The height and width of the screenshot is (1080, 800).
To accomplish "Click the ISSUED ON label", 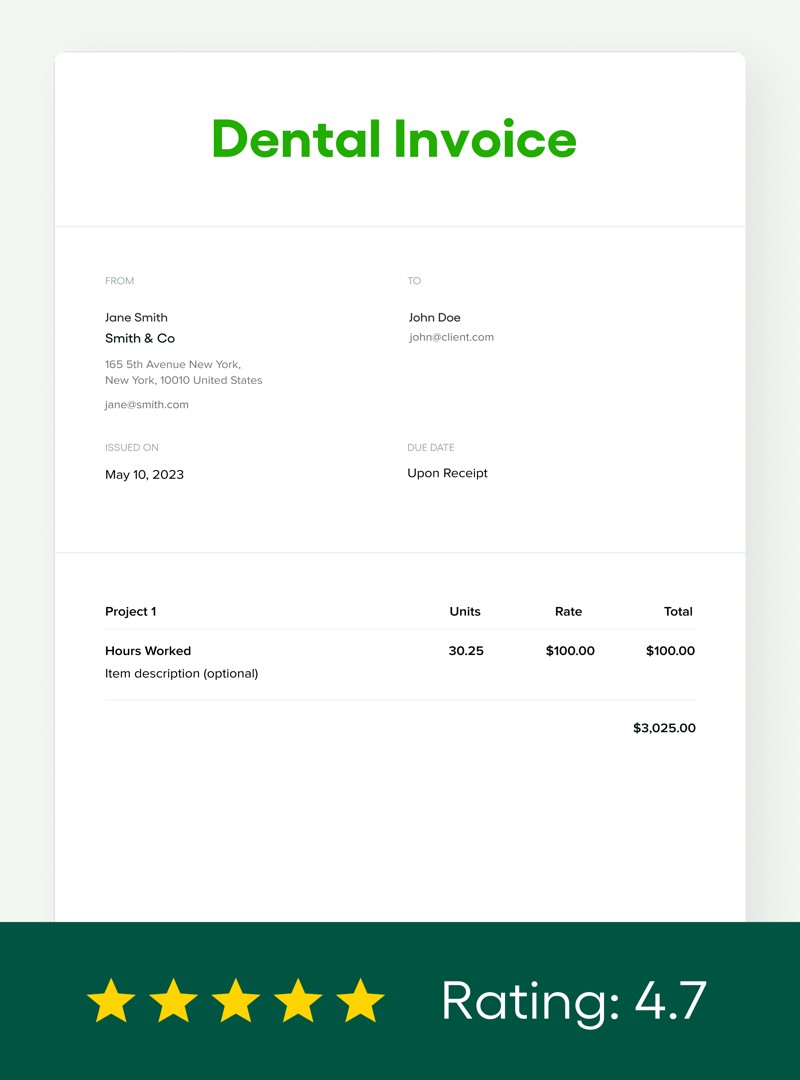I will pyautogui.click(x=132, y=448).
